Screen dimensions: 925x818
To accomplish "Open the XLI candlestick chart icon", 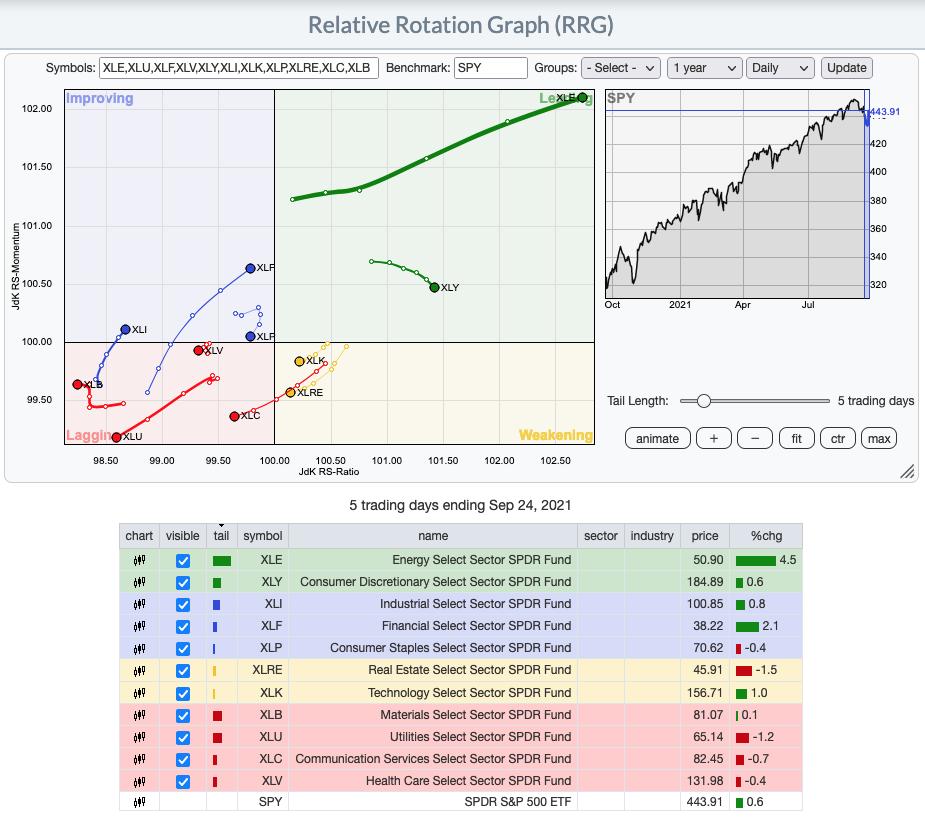I will 139,605.
